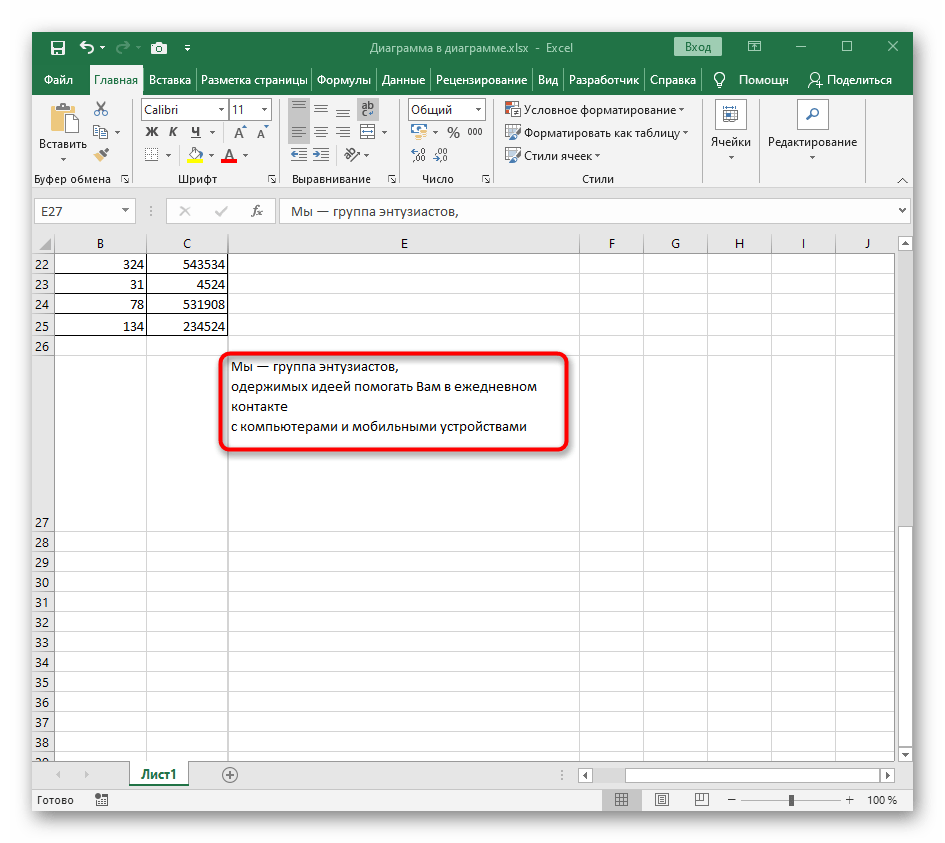Viewport: 945px width, 843px height.
Task: Switch to Page Break Preview view
Action: (x=702, y=800)
